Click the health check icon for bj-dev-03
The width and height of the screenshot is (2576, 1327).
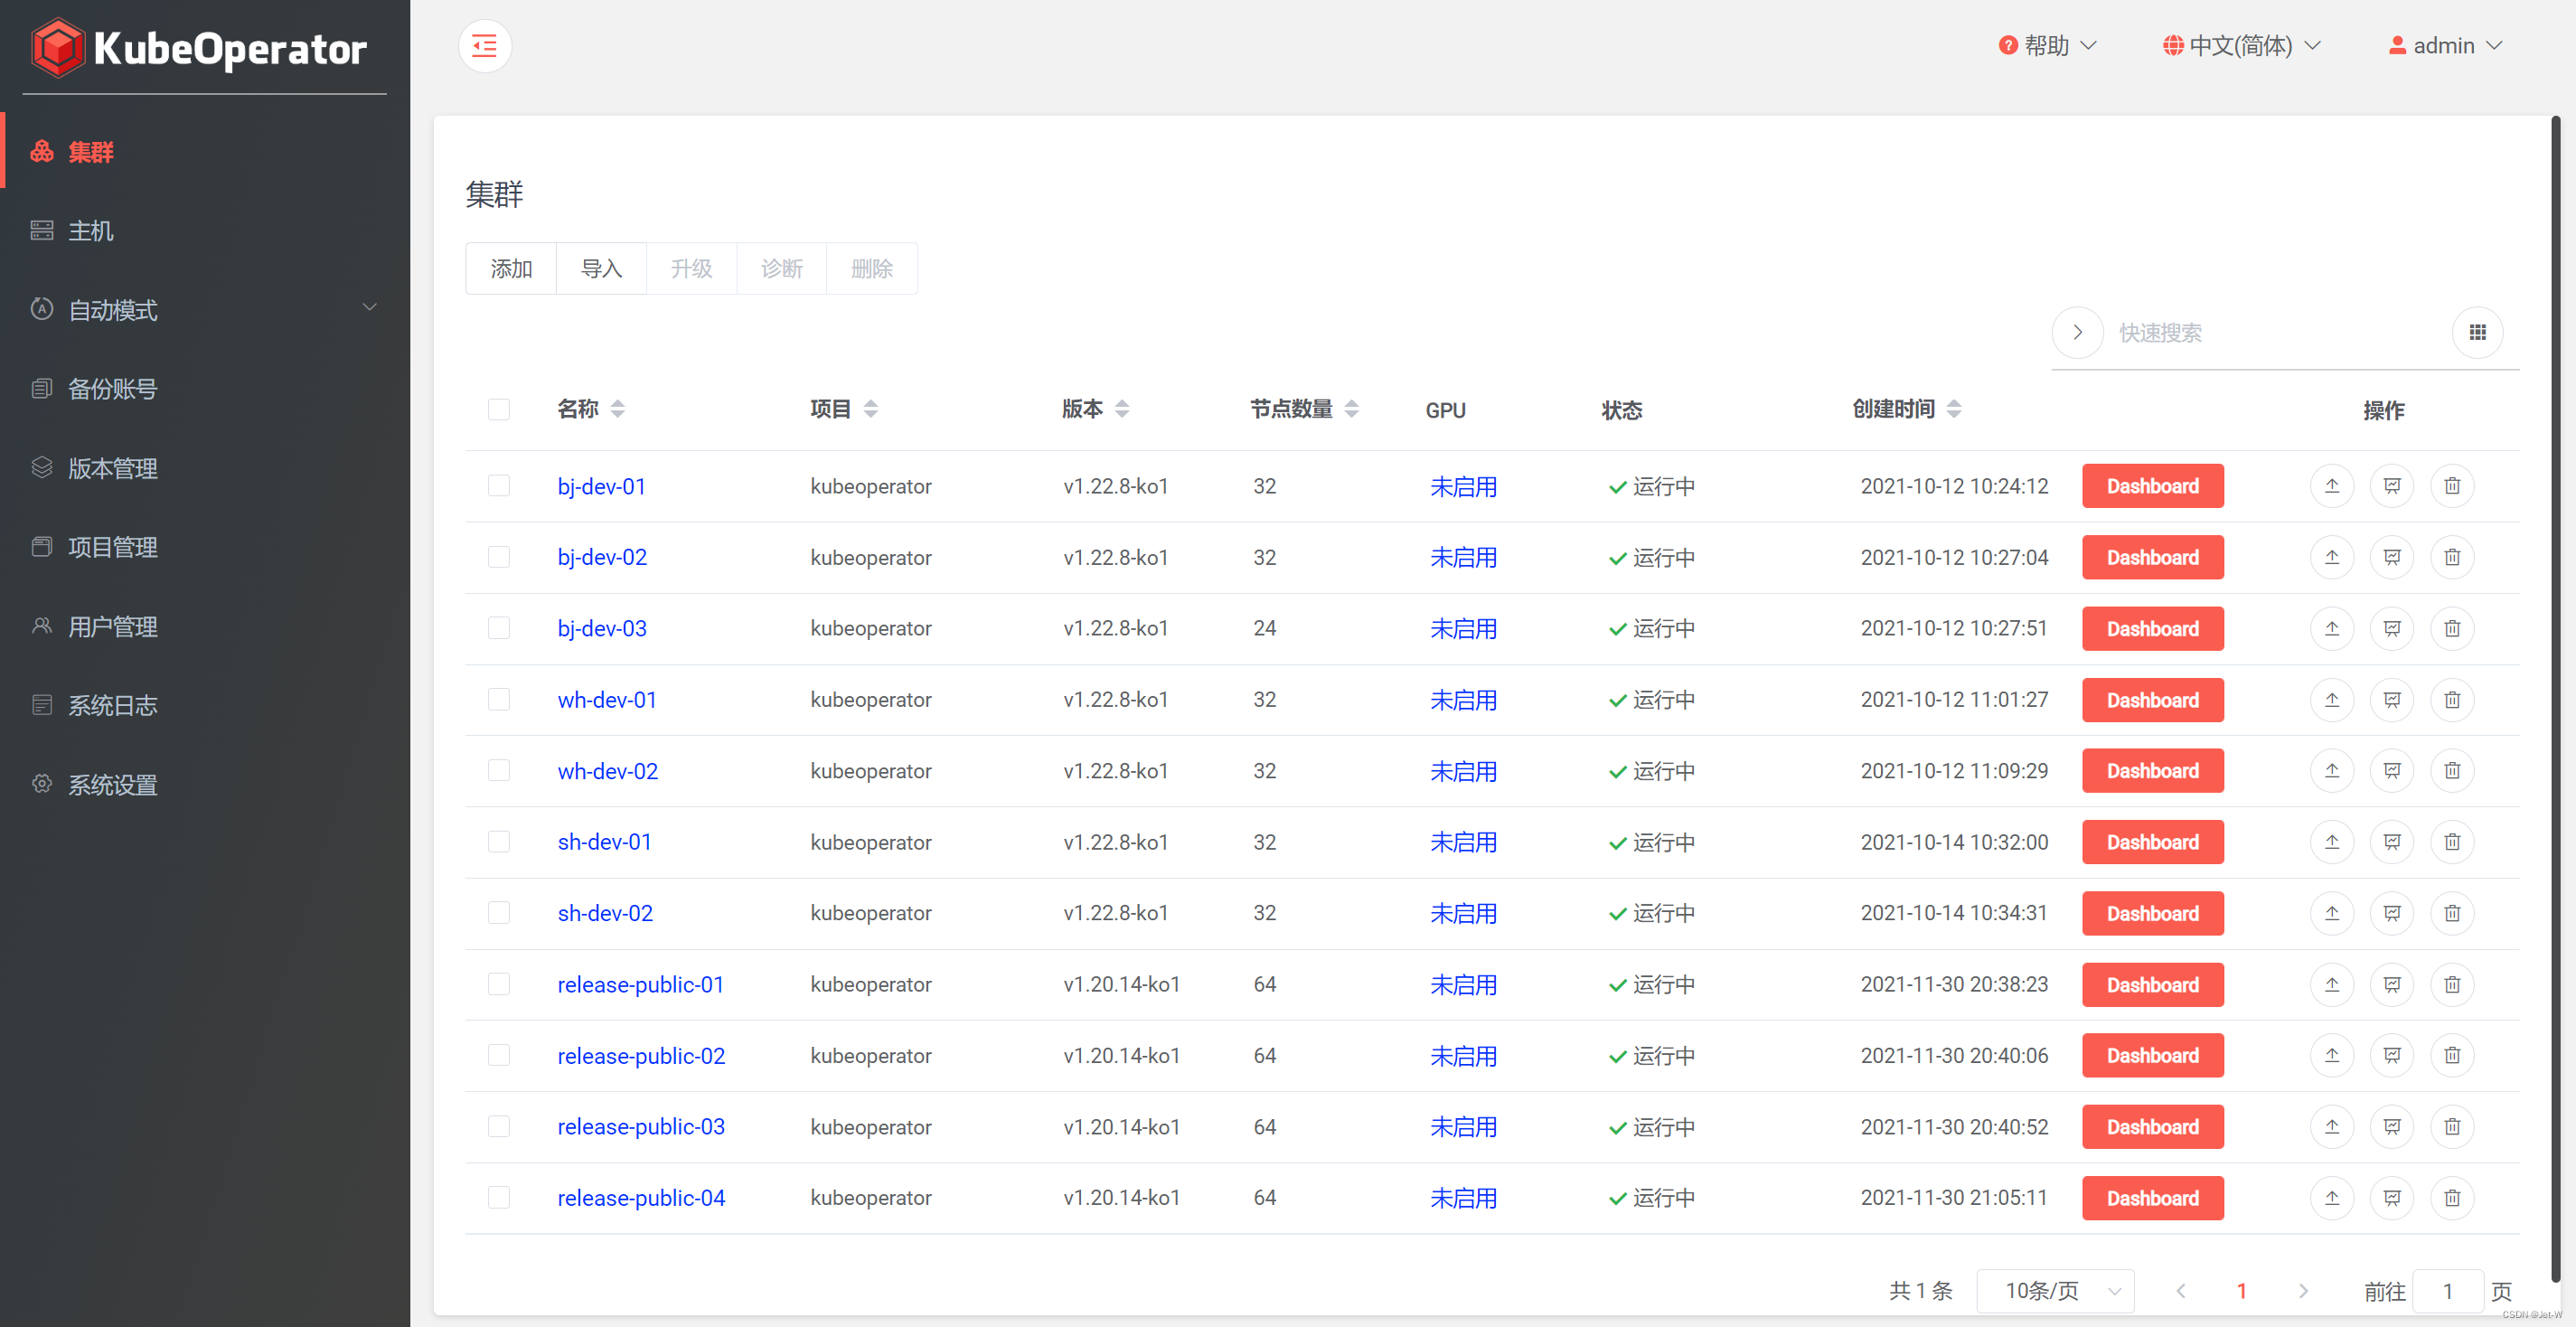(2391, 628)
